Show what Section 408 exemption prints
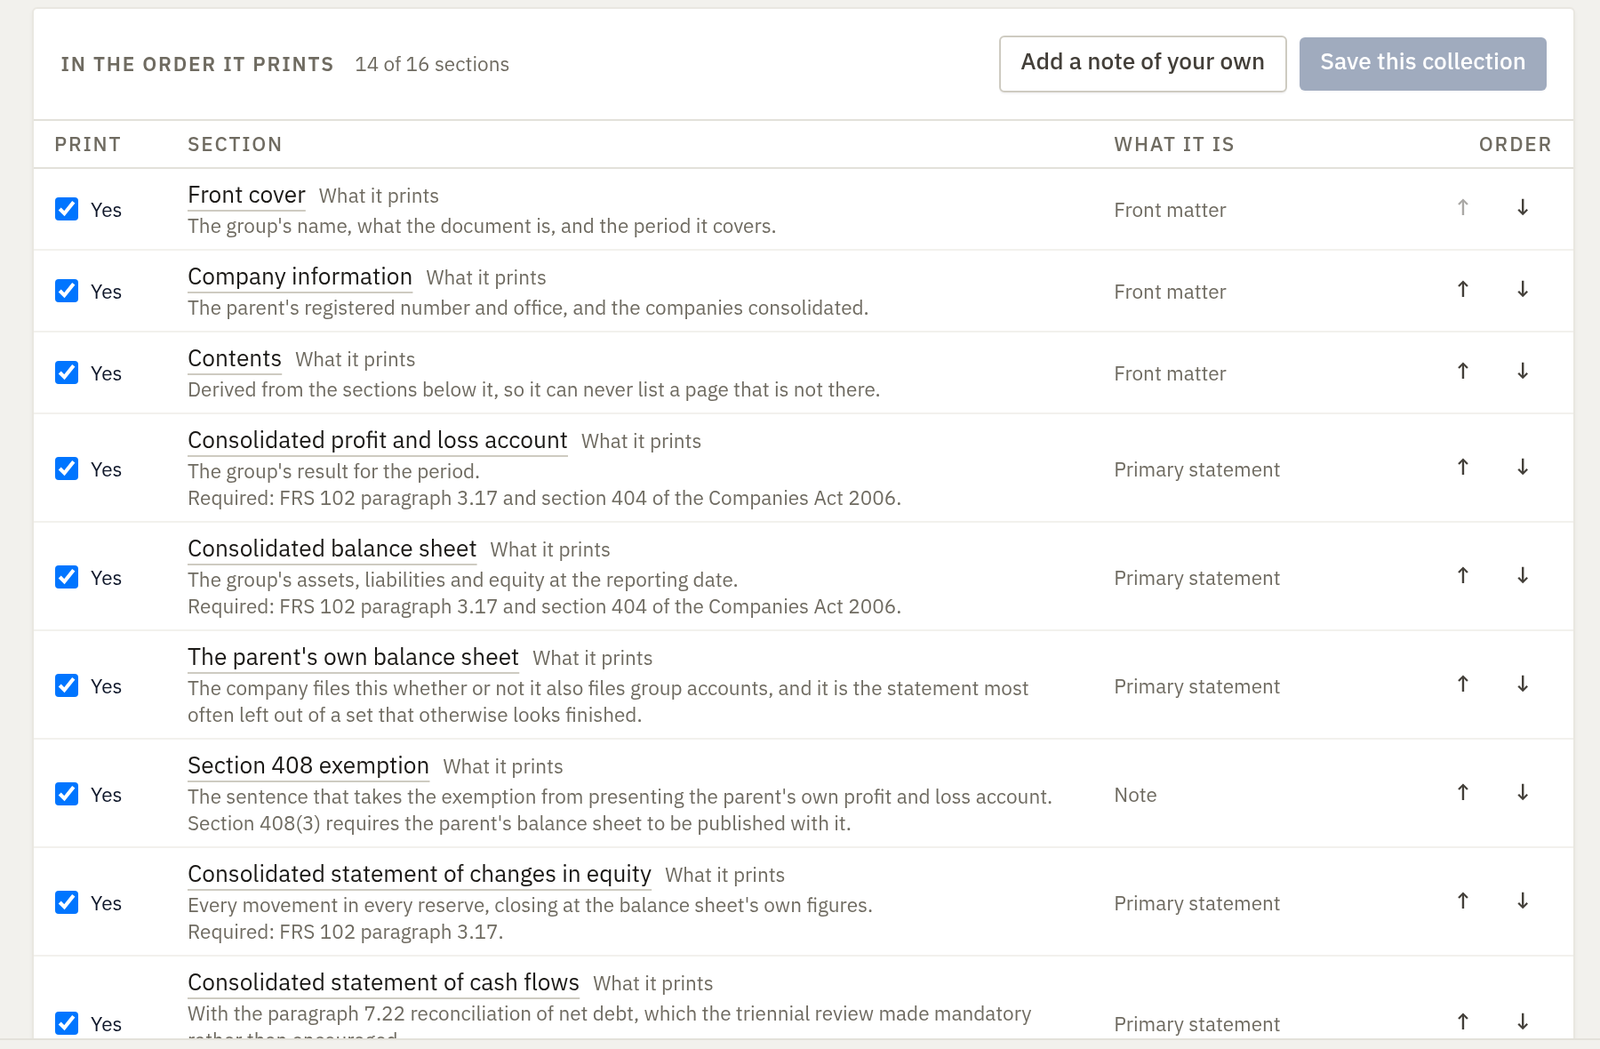Viewport: 1600px width, 1049px height. [503, 767]
